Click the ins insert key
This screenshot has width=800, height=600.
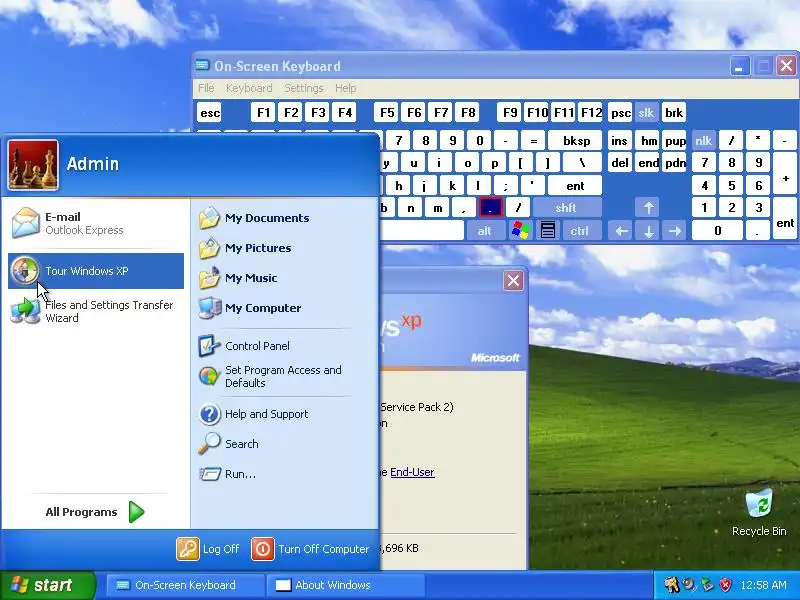tap(619, 141)
